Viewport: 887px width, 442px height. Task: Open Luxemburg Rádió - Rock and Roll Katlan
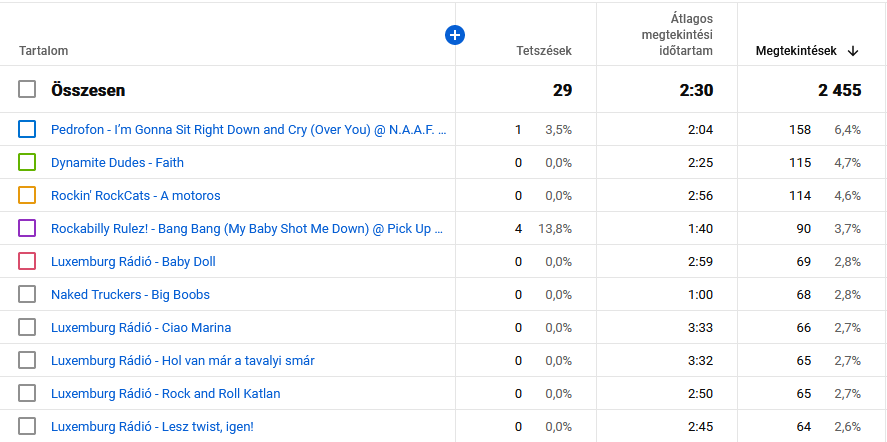[x=165, y=393]
